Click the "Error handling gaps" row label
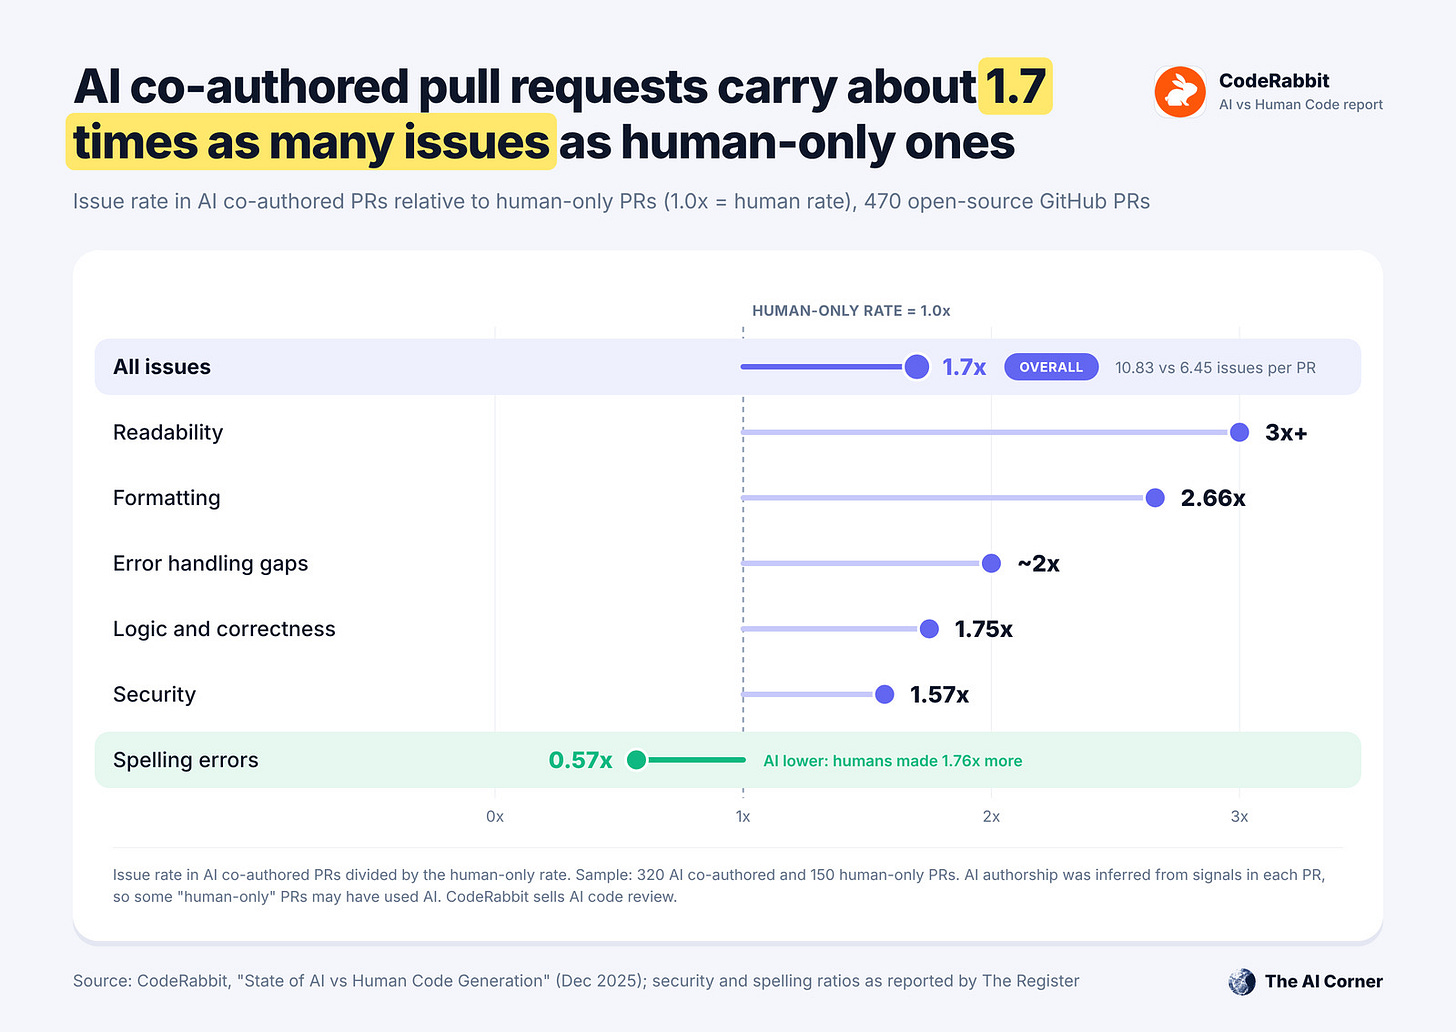This screenshot has height=1032, width=1456. pos(210,563)
